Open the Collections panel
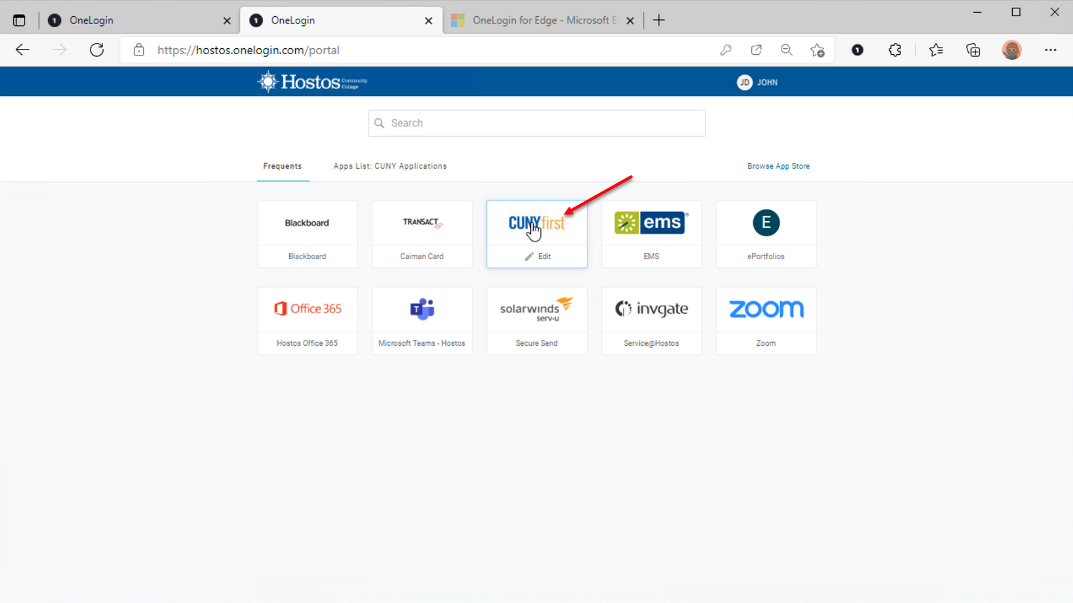The image size is (1073, 603). click(x=973, y=50)
